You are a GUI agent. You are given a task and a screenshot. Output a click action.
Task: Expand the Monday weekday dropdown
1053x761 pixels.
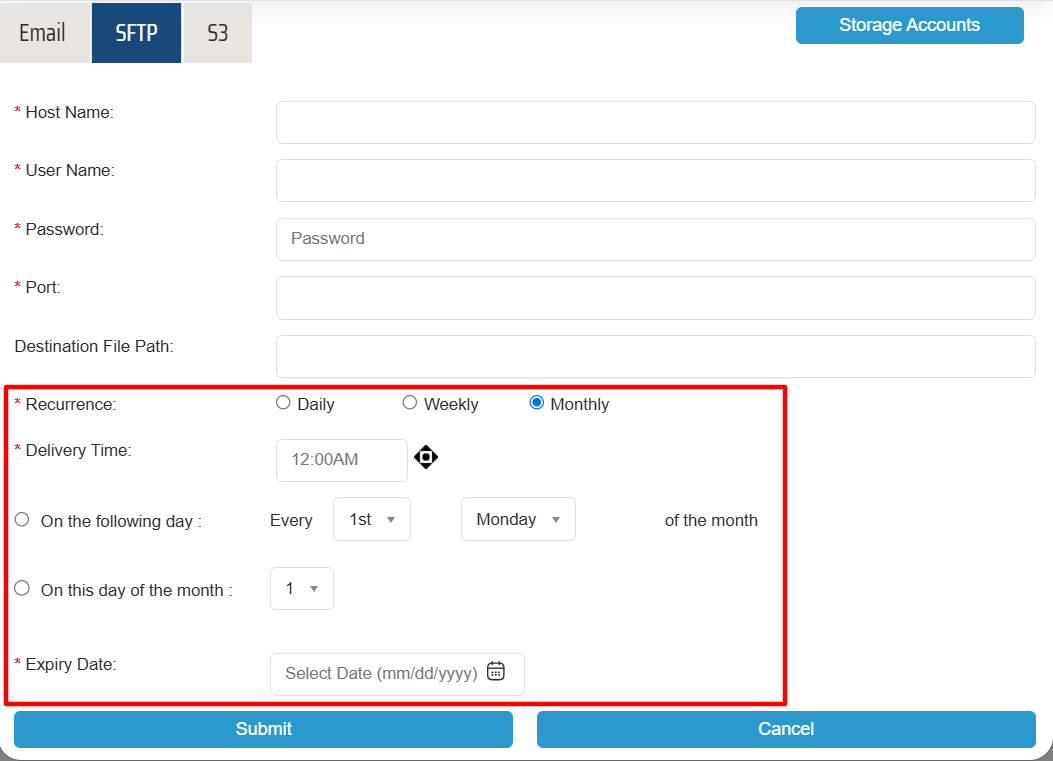[517, 520]
